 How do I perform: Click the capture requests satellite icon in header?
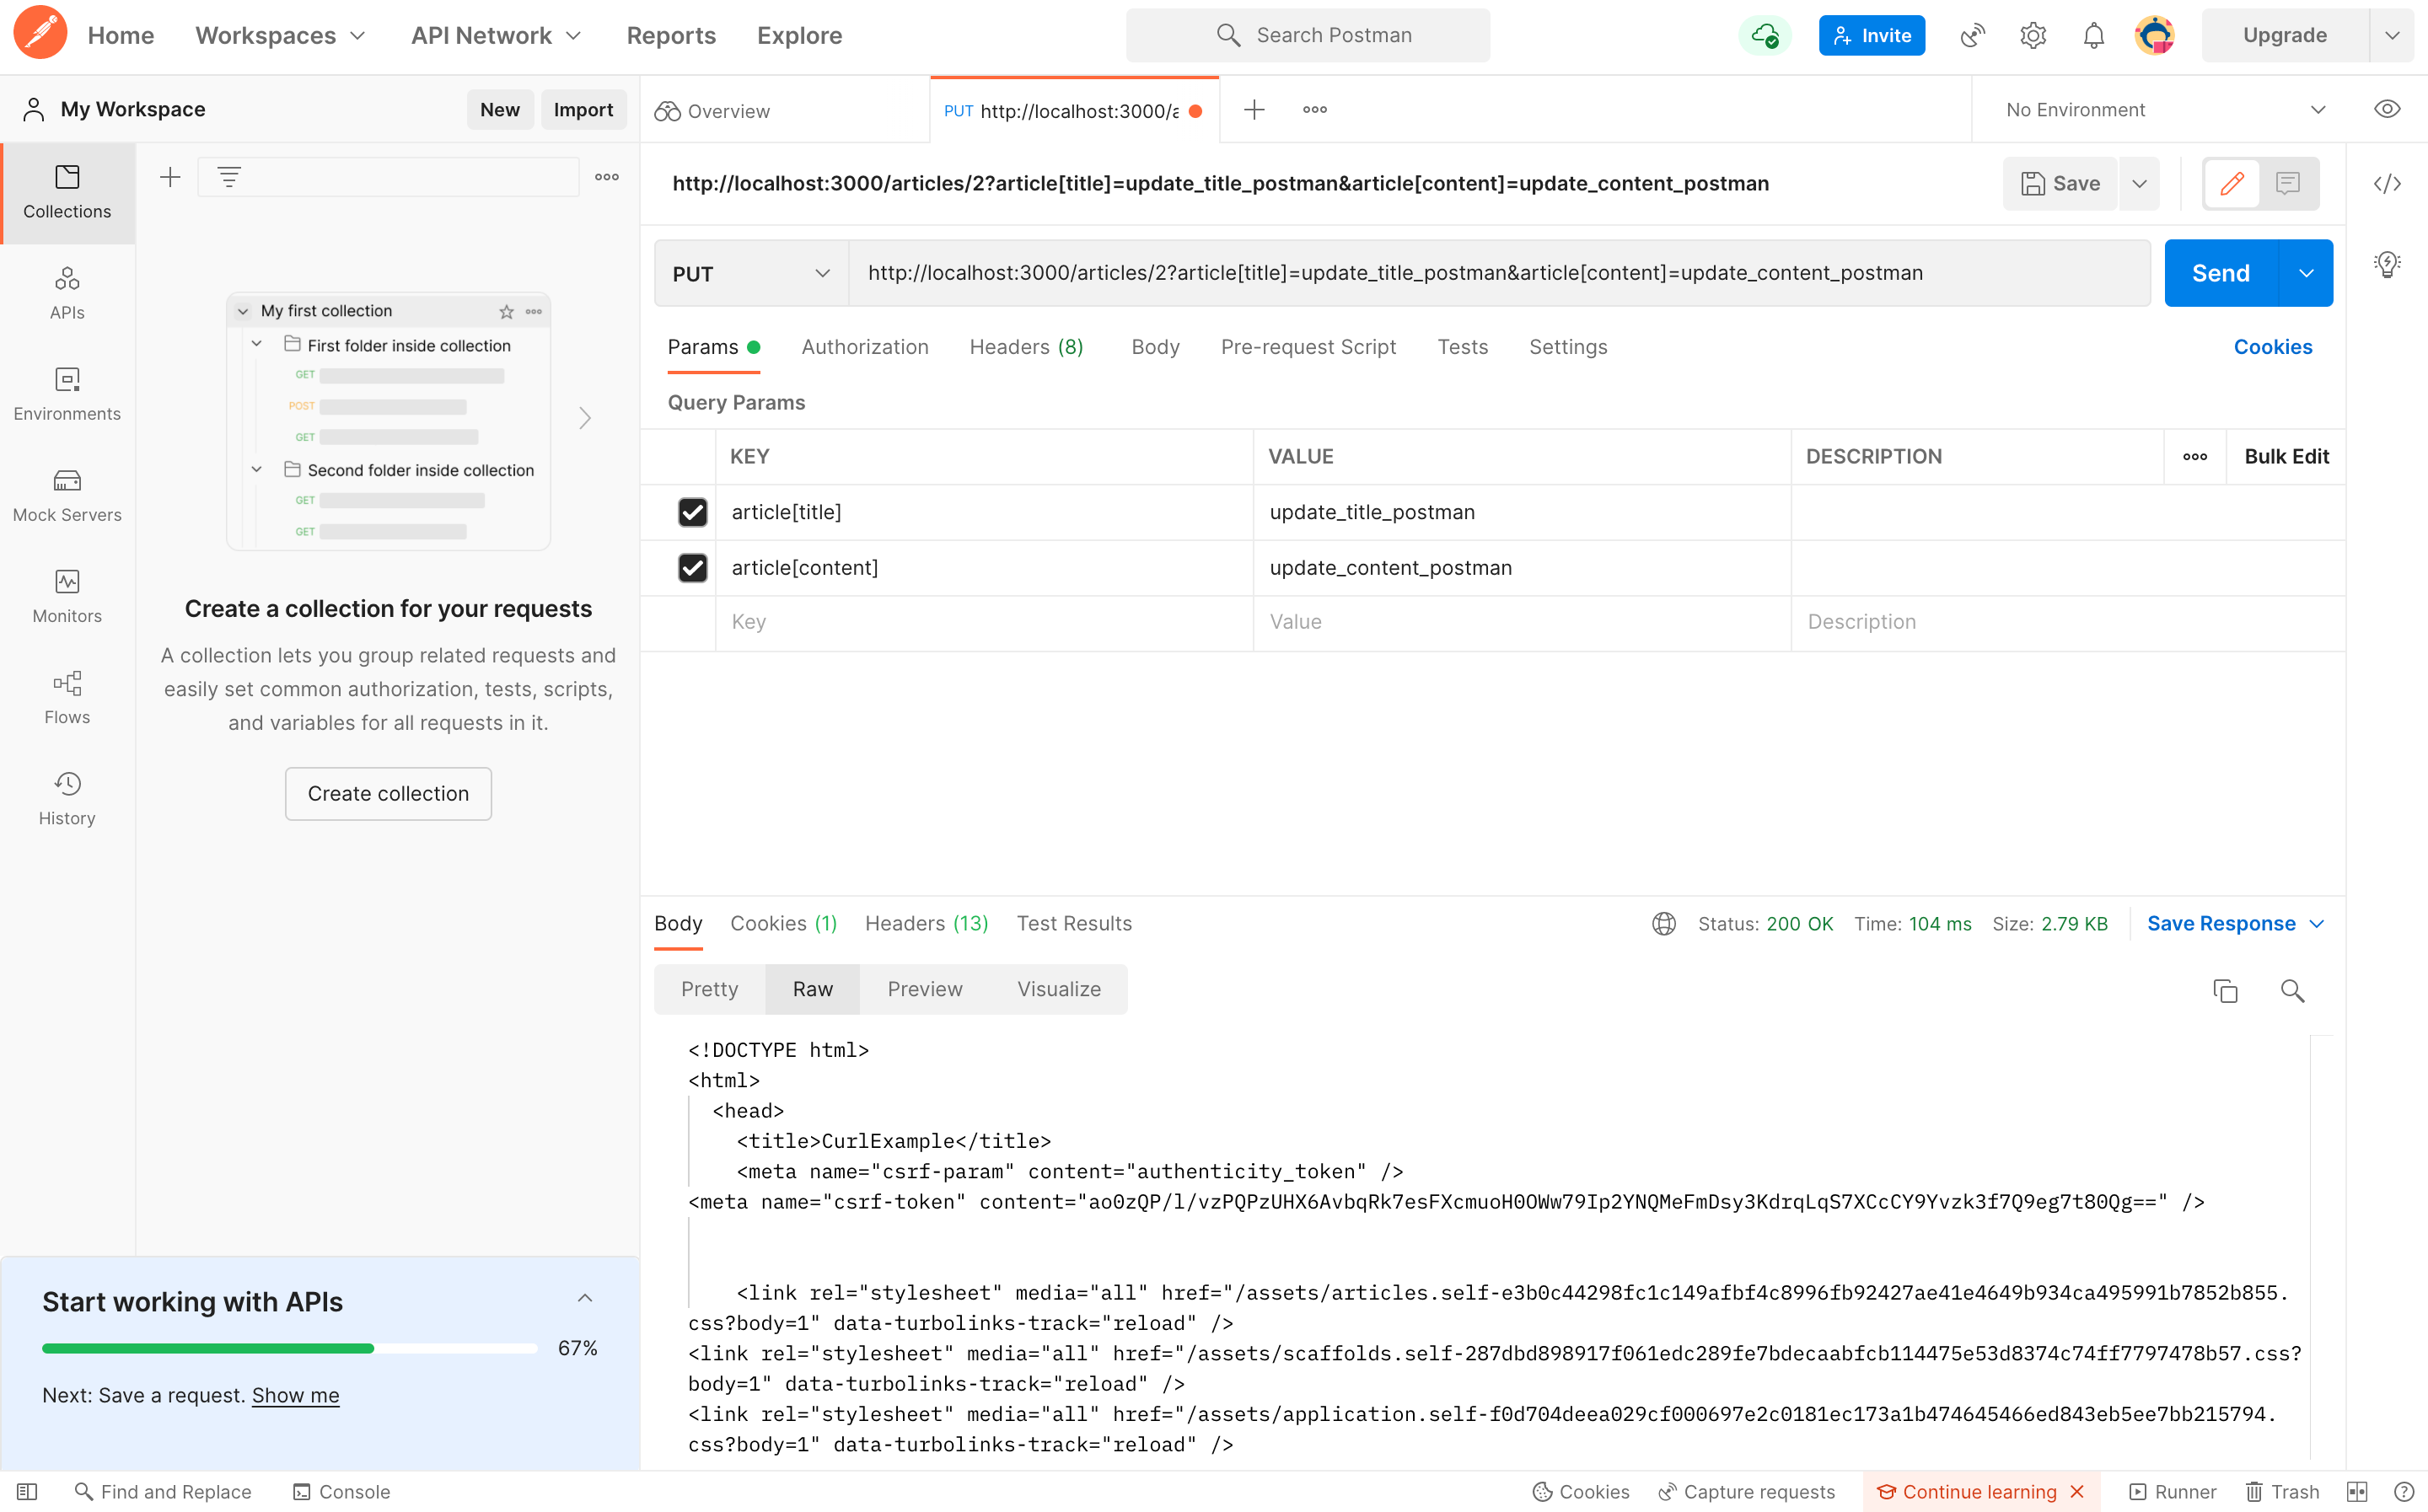(1972, 35)
